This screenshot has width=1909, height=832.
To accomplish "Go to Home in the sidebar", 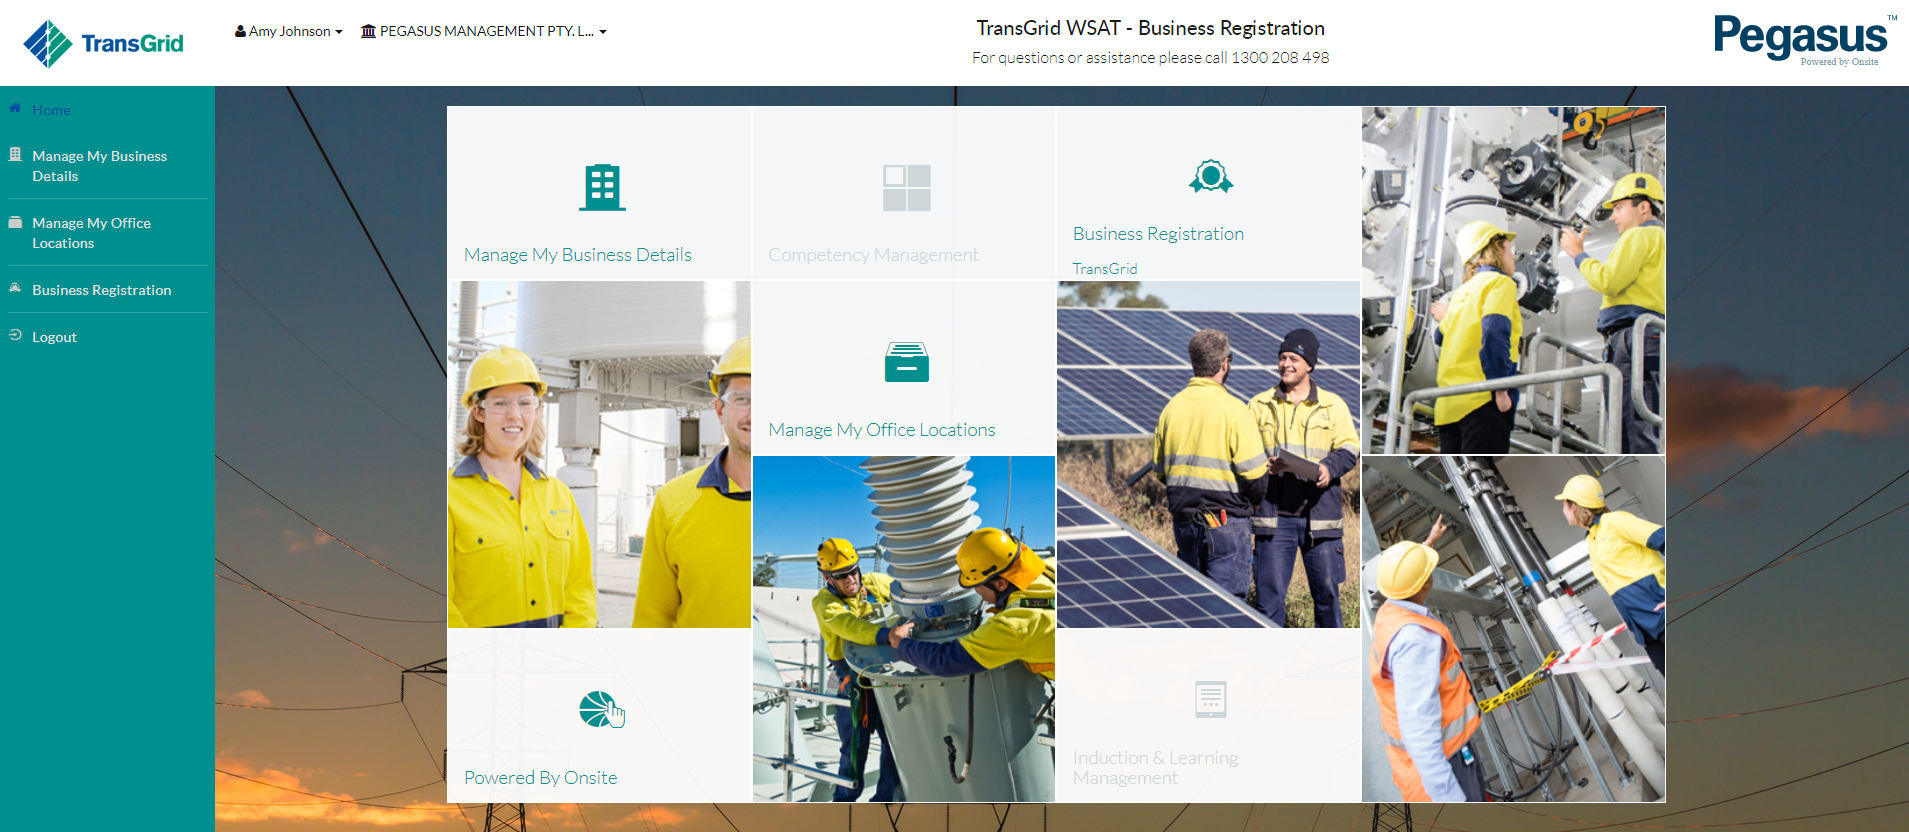I will tap(51, 110).
